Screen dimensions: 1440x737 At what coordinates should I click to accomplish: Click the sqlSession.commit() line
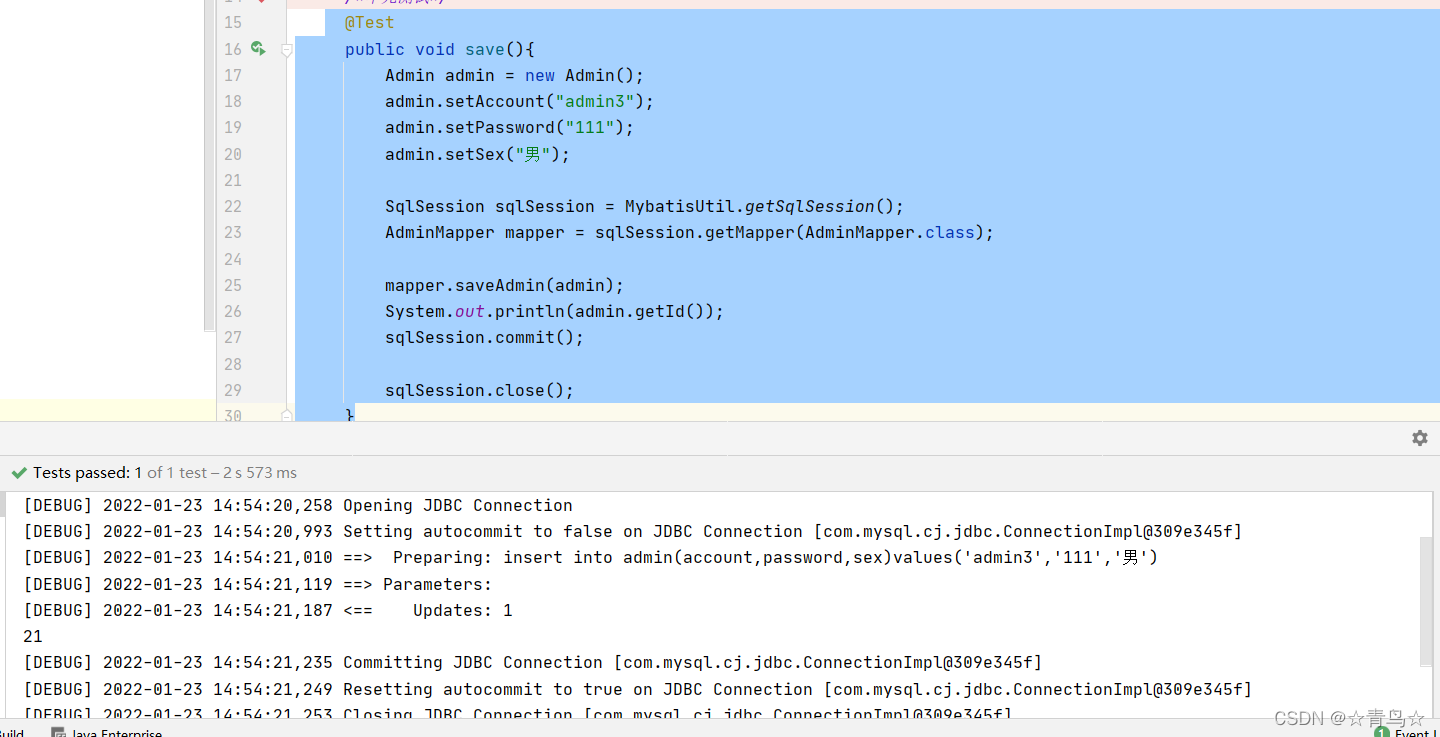click(x=485, y=337)
